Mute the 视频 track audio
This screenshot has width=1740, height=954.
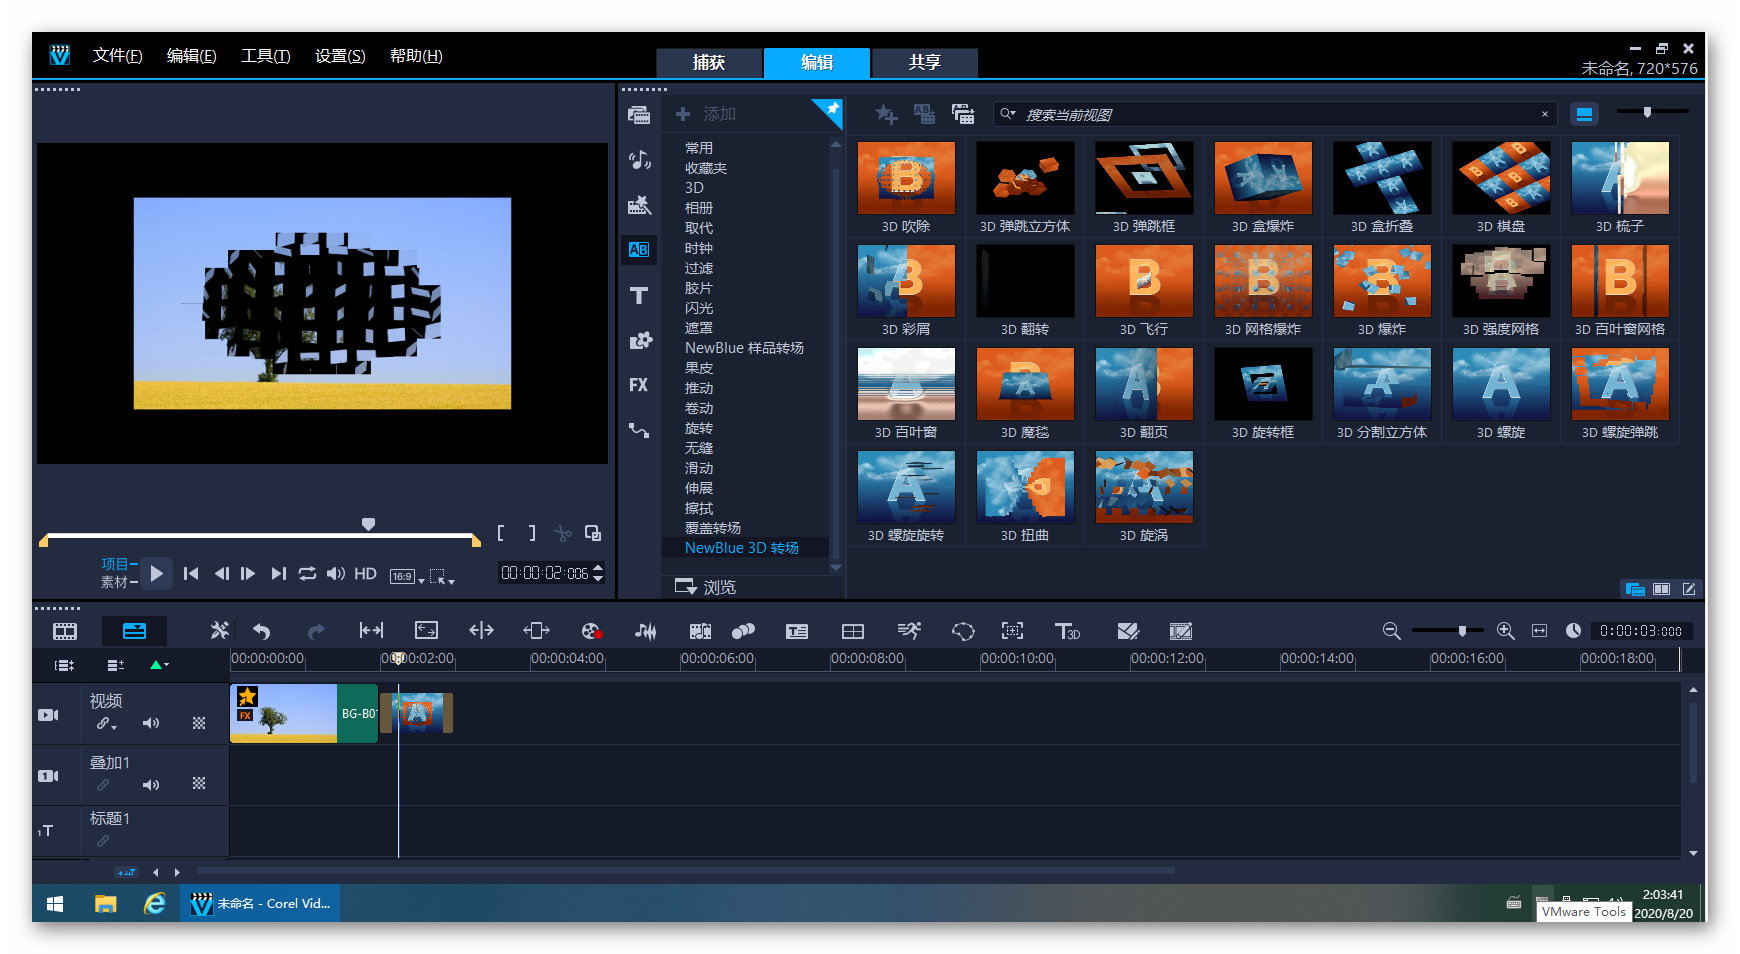click(x=151, y=723)
